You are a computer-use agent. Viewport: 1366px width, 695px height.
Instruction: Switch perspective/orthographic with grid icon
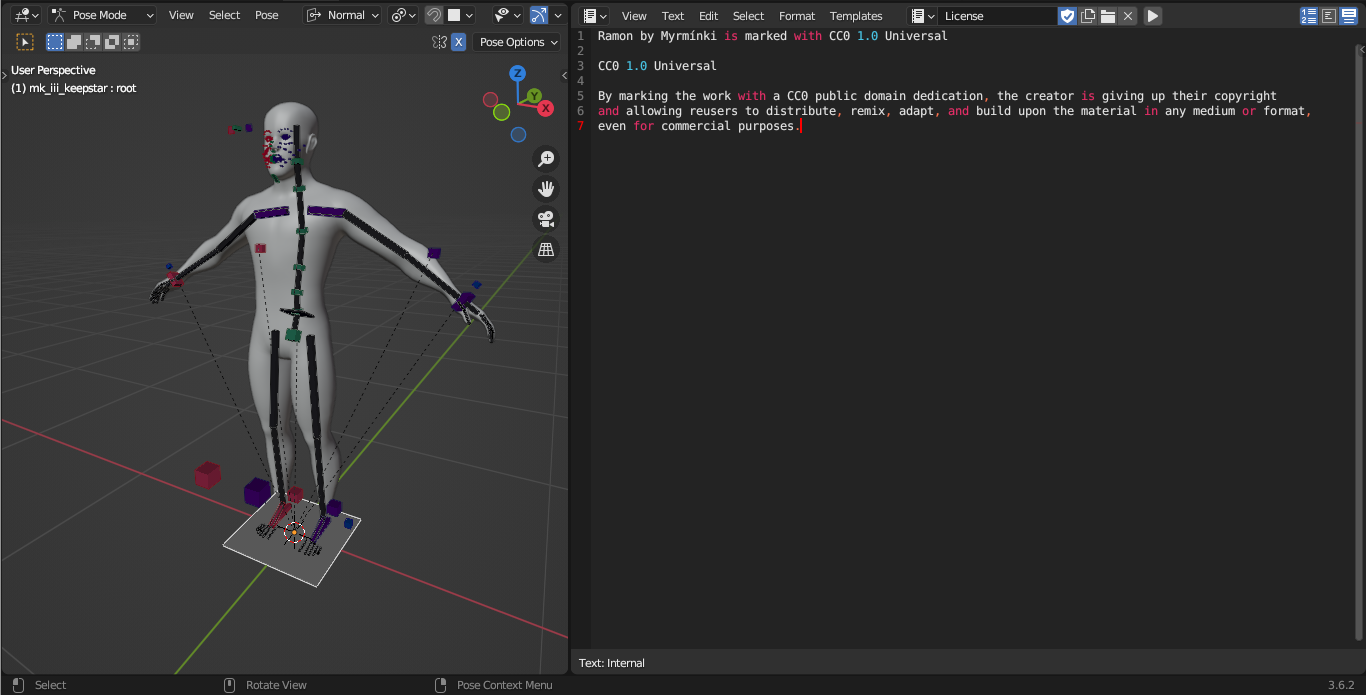point(546,249)
